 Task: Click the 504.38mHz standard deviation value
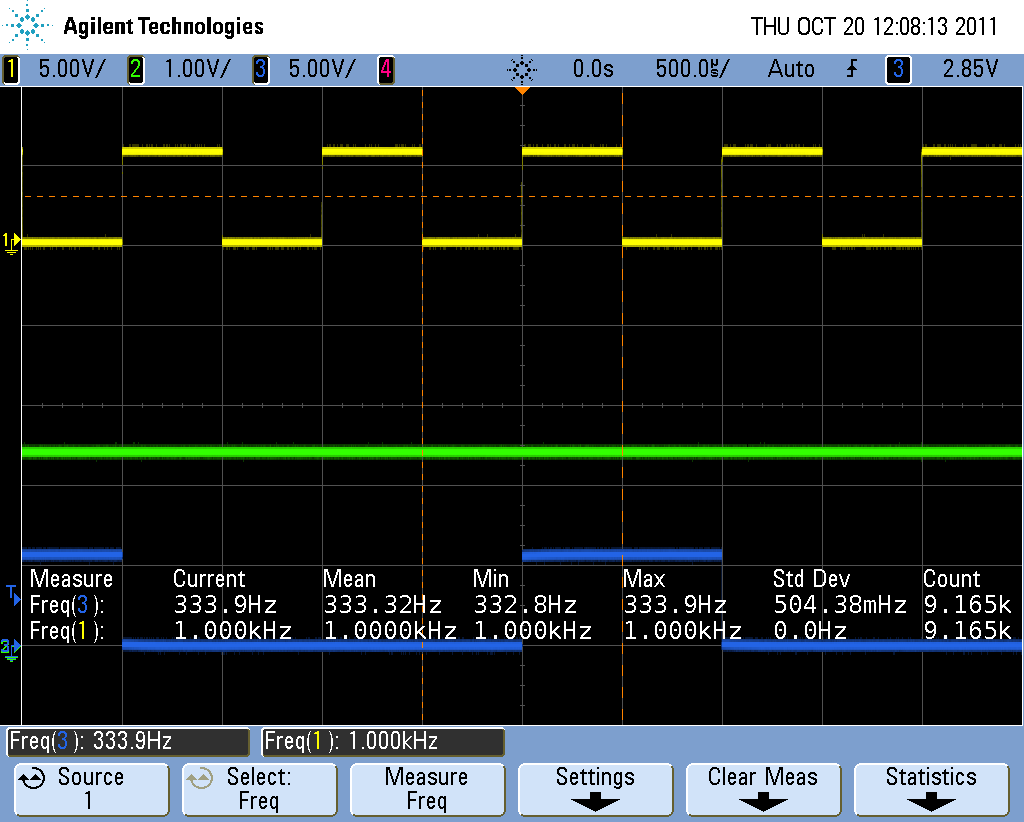coord(840,605)
